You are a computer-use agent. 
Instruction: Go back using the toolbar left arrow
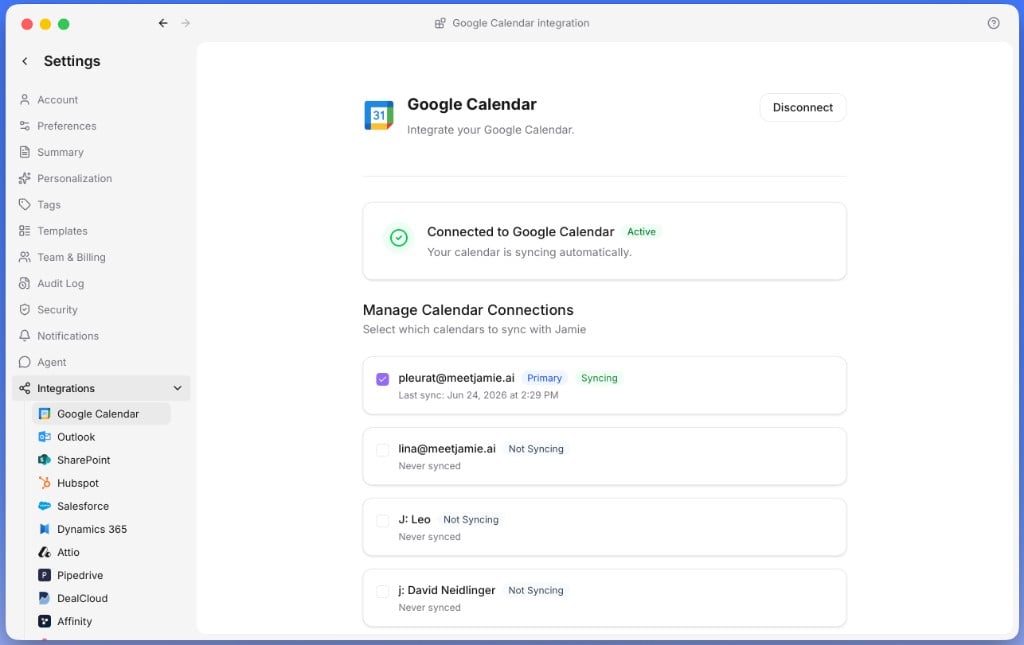point(163,23)
